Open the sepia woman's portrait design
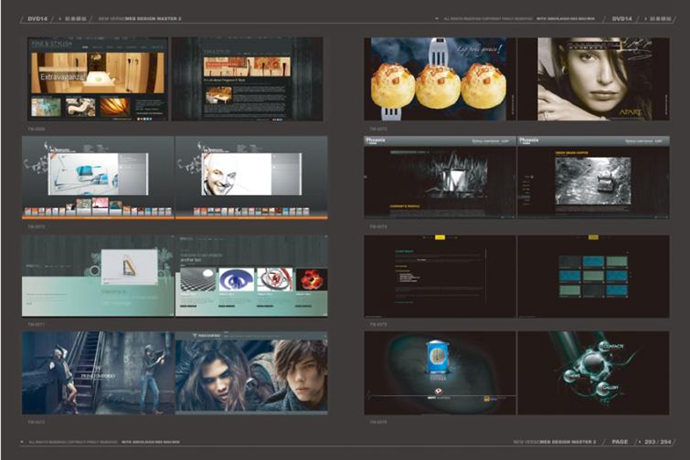This screenshot has width=690, height=460. tap(593, 79)
